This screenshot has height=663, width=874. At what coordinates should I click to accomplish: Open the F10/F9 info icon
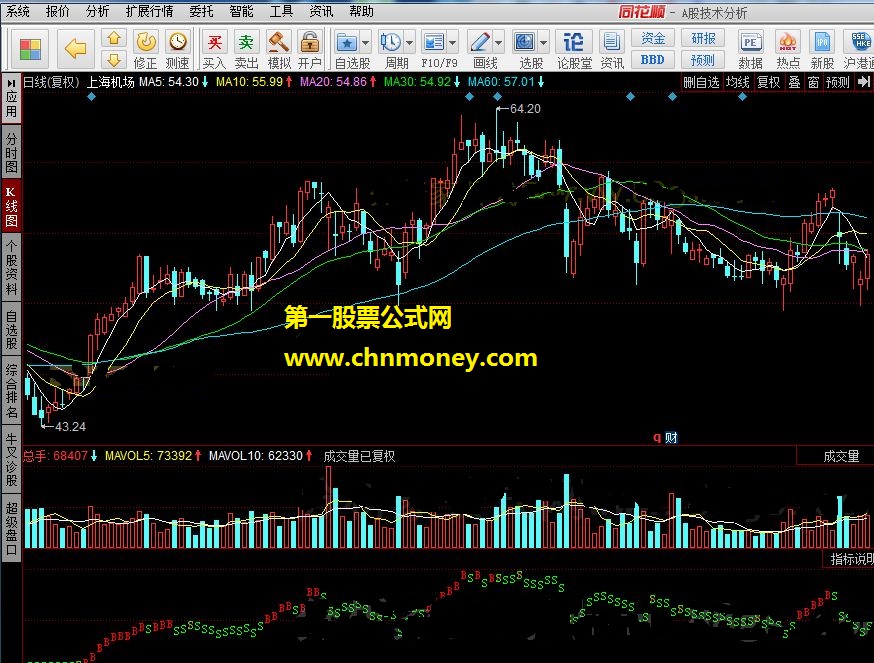click(x=434, y=42)
